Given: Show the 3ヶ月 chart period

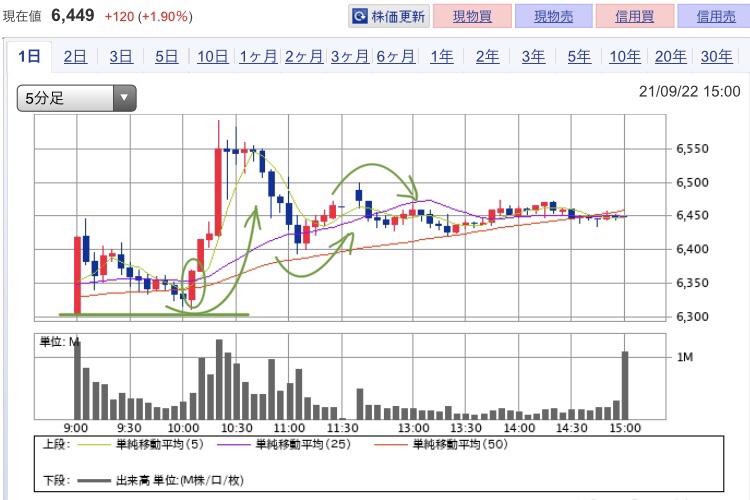Looking at the screenshot, I should 350,56.
